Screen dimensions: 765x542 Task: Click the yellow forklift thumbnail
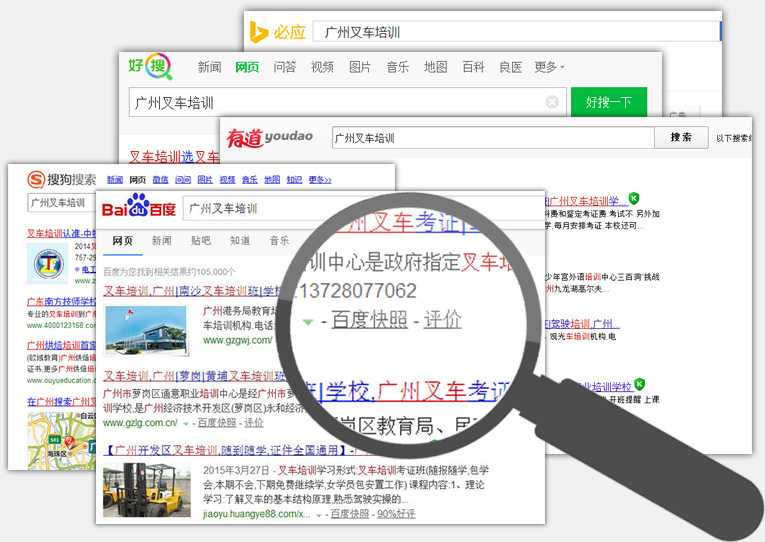pos(147,490)
